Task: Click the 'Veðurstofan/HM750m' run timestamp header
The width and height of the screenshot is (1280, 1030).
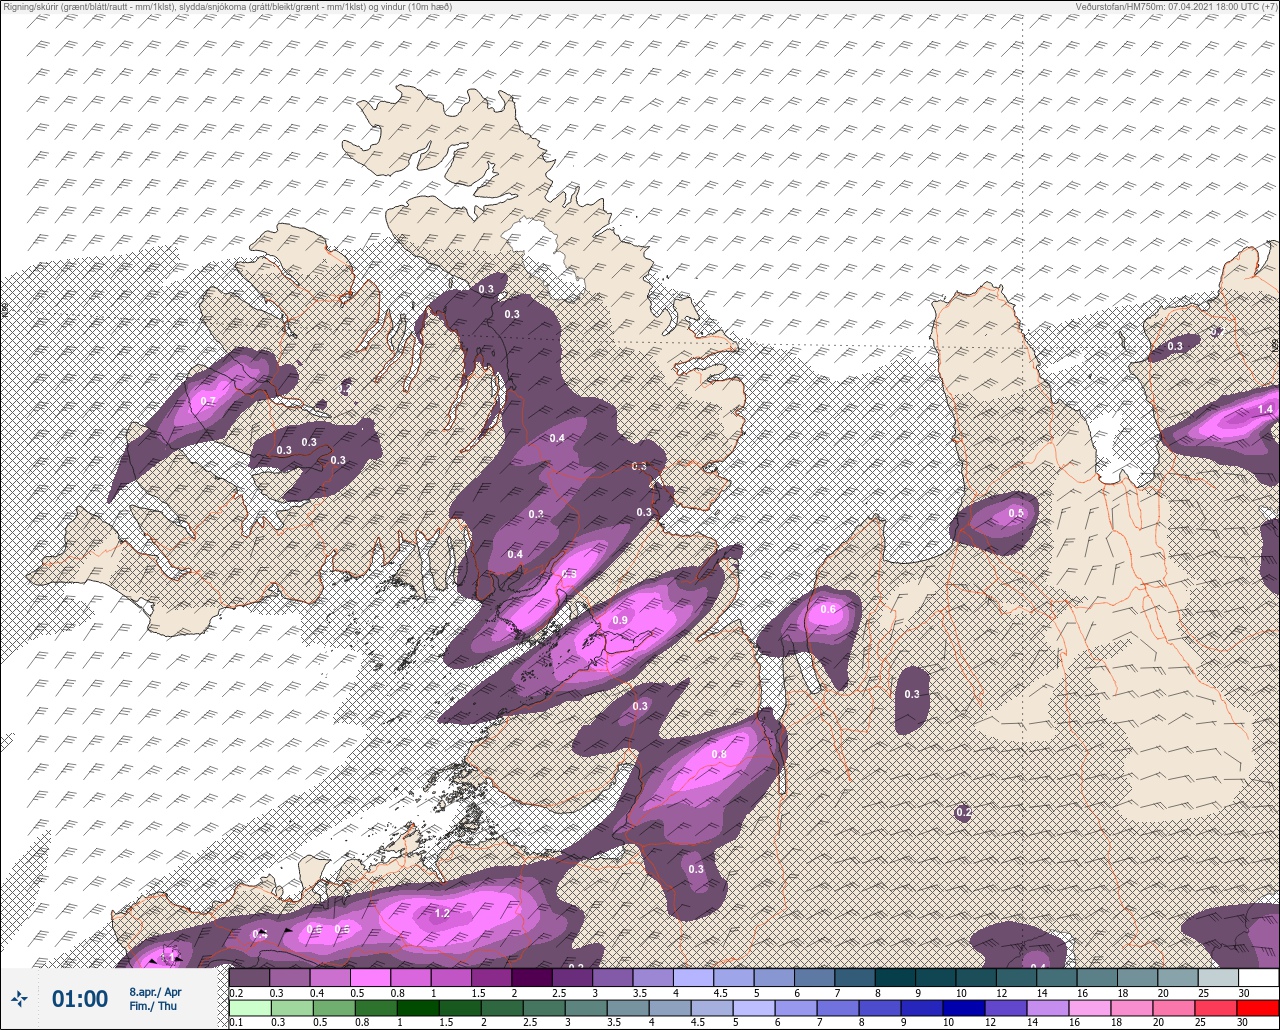Action: click(1176, 6)
